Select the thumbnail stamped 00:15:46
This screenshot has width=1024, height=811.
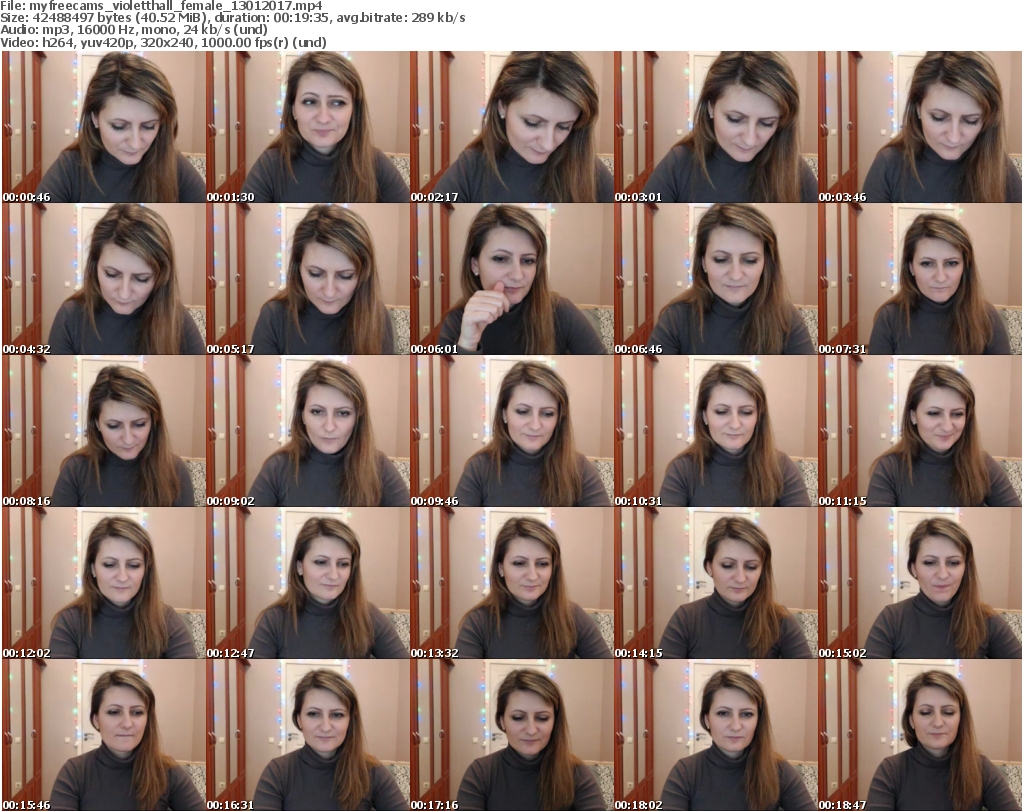[104, 735]
